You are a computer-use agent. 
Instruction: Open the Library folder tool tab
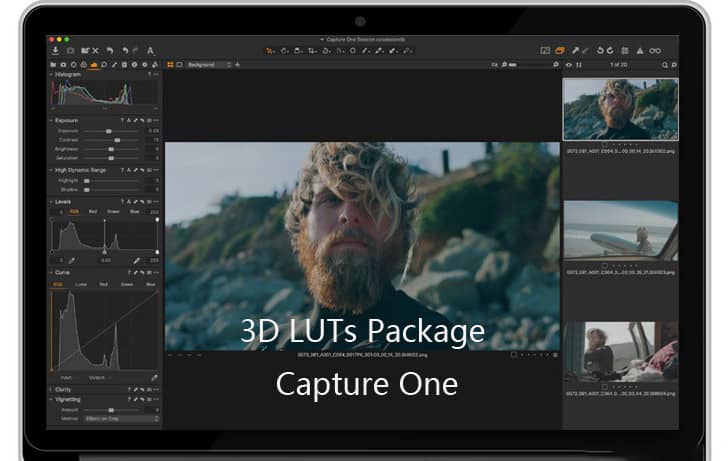point(53,65)
